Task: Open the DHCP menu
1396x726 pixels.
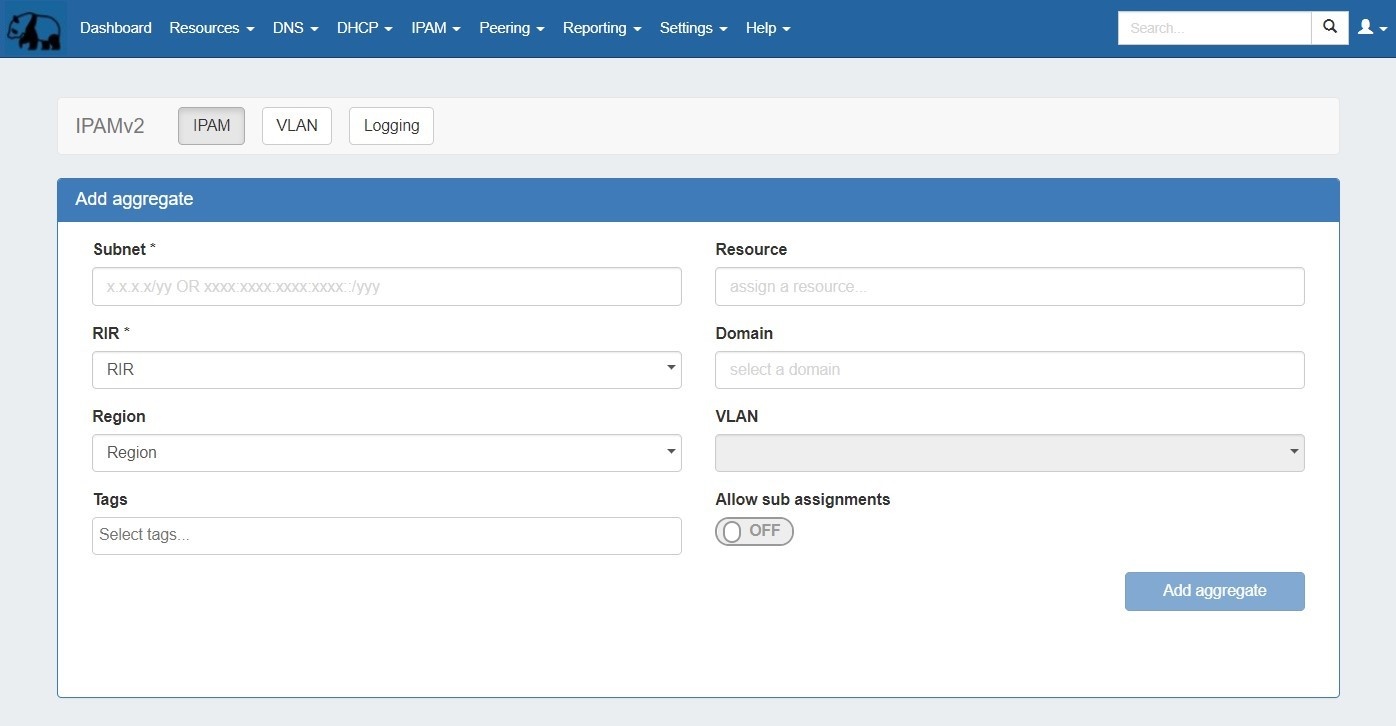Action: (x=364, y=28)
